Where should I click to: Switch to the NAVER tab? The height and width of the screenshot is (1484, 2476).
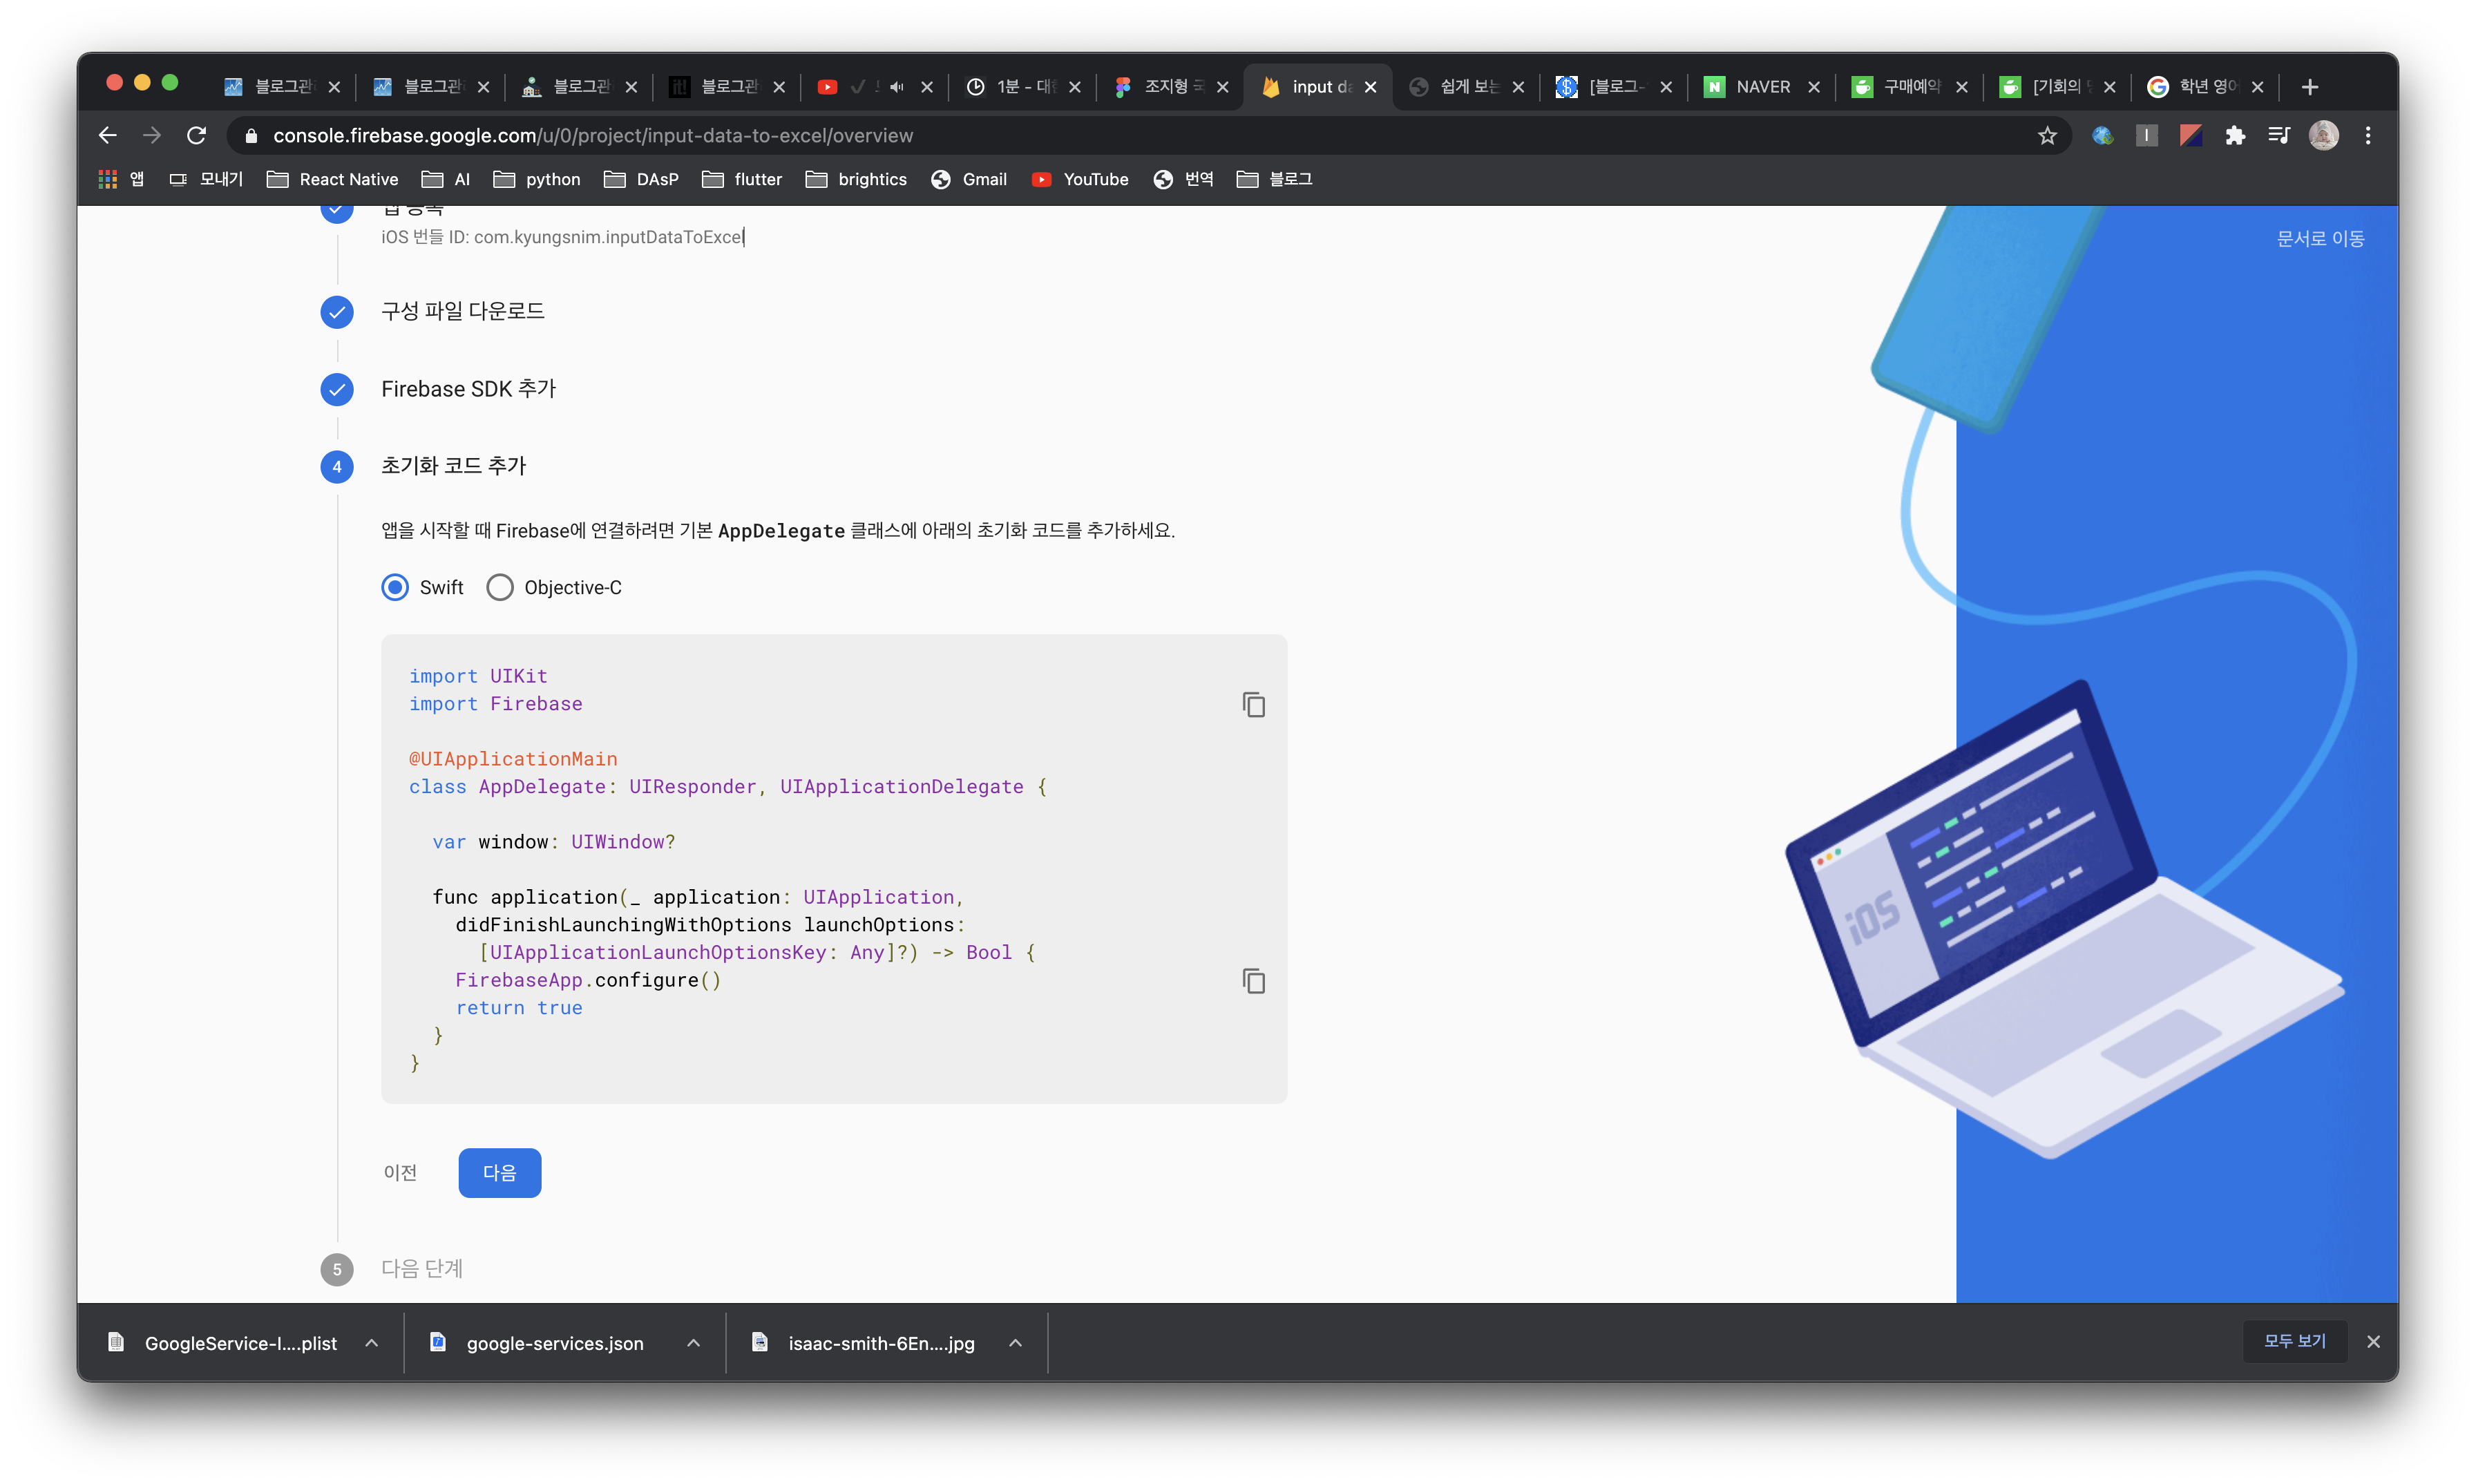[x=1761, y=88]
